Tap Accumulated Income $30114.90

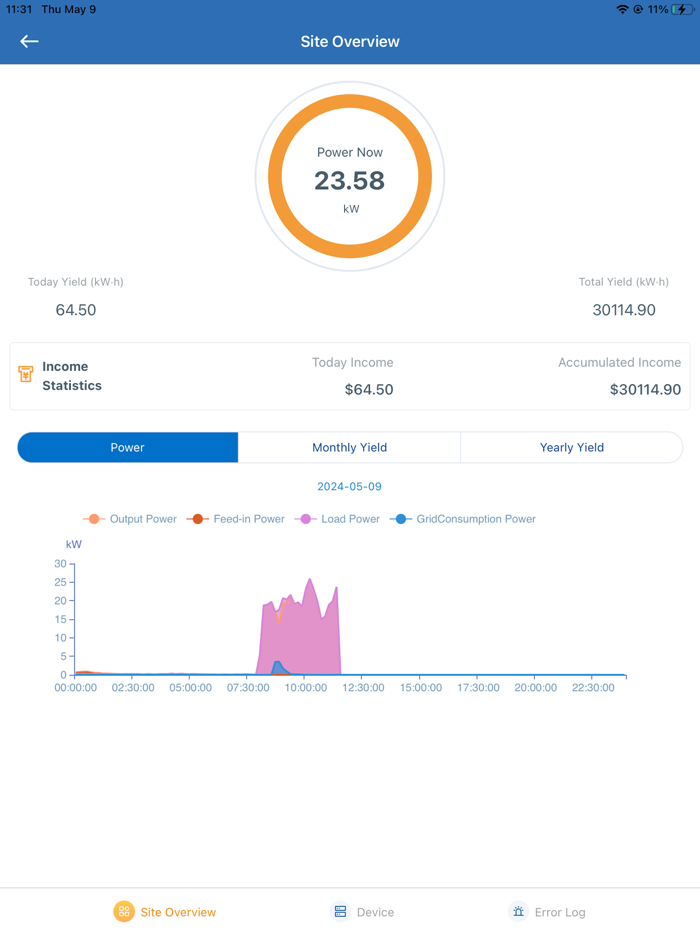[645, 390]
